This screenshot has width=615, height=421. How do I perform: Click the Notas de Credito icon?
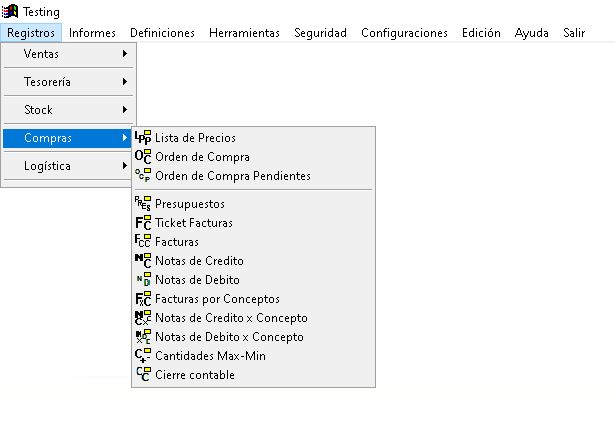(142, 261)
